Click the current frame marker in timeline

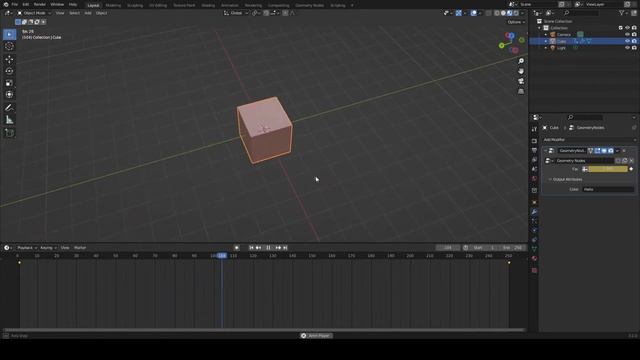point(222,256)
